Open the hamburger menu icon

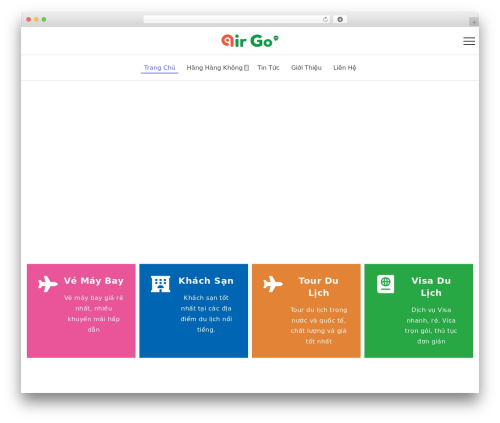[x=469, y=41]
